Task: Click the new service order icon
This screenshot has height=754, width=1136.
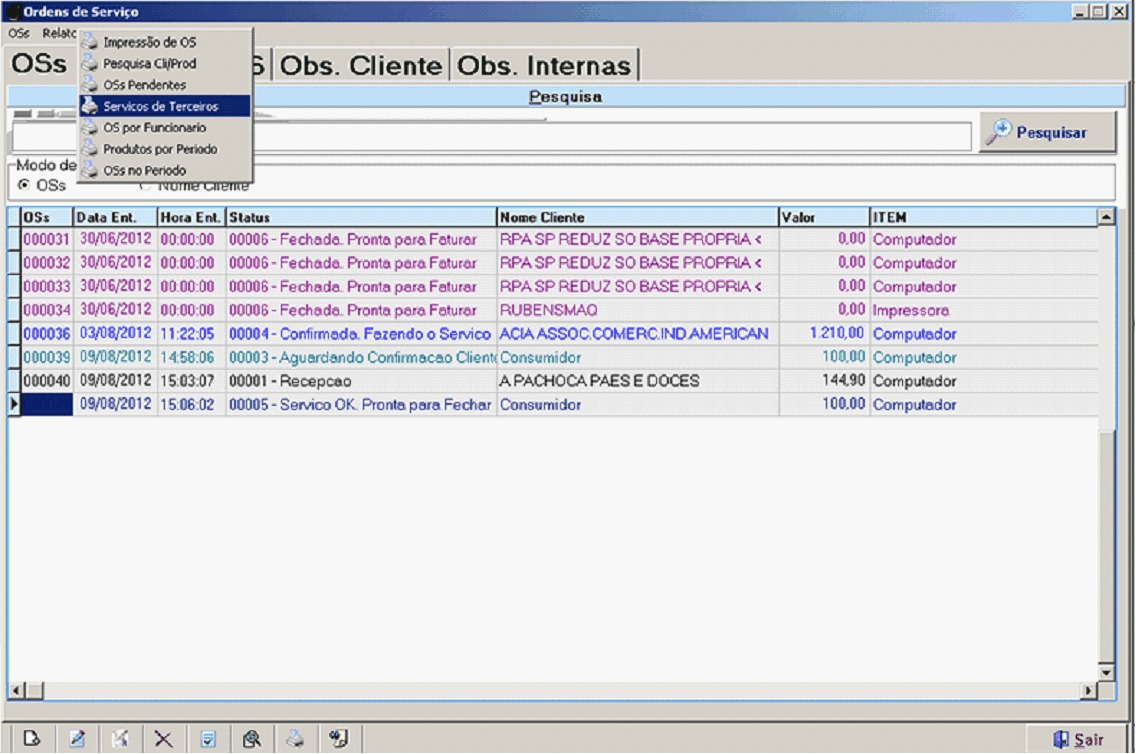Action: pos(32,739)
